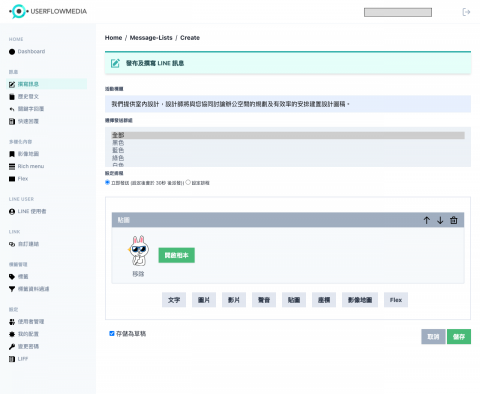Add a 聲音 audio block
Image resolution: width=480 pixels, height=394 pixels.
click(264, 300)
